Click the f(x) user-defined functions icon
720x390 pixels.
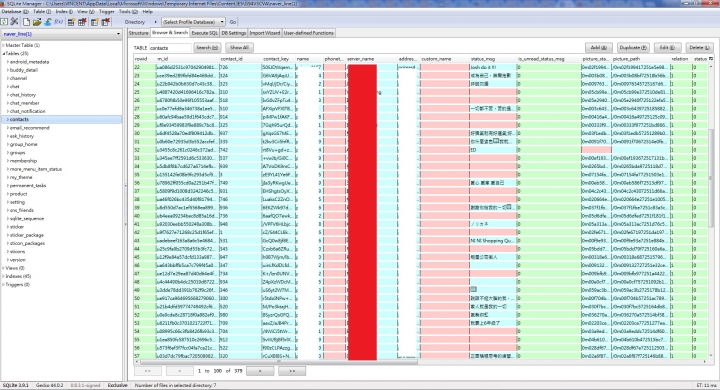tap(58, 22)
